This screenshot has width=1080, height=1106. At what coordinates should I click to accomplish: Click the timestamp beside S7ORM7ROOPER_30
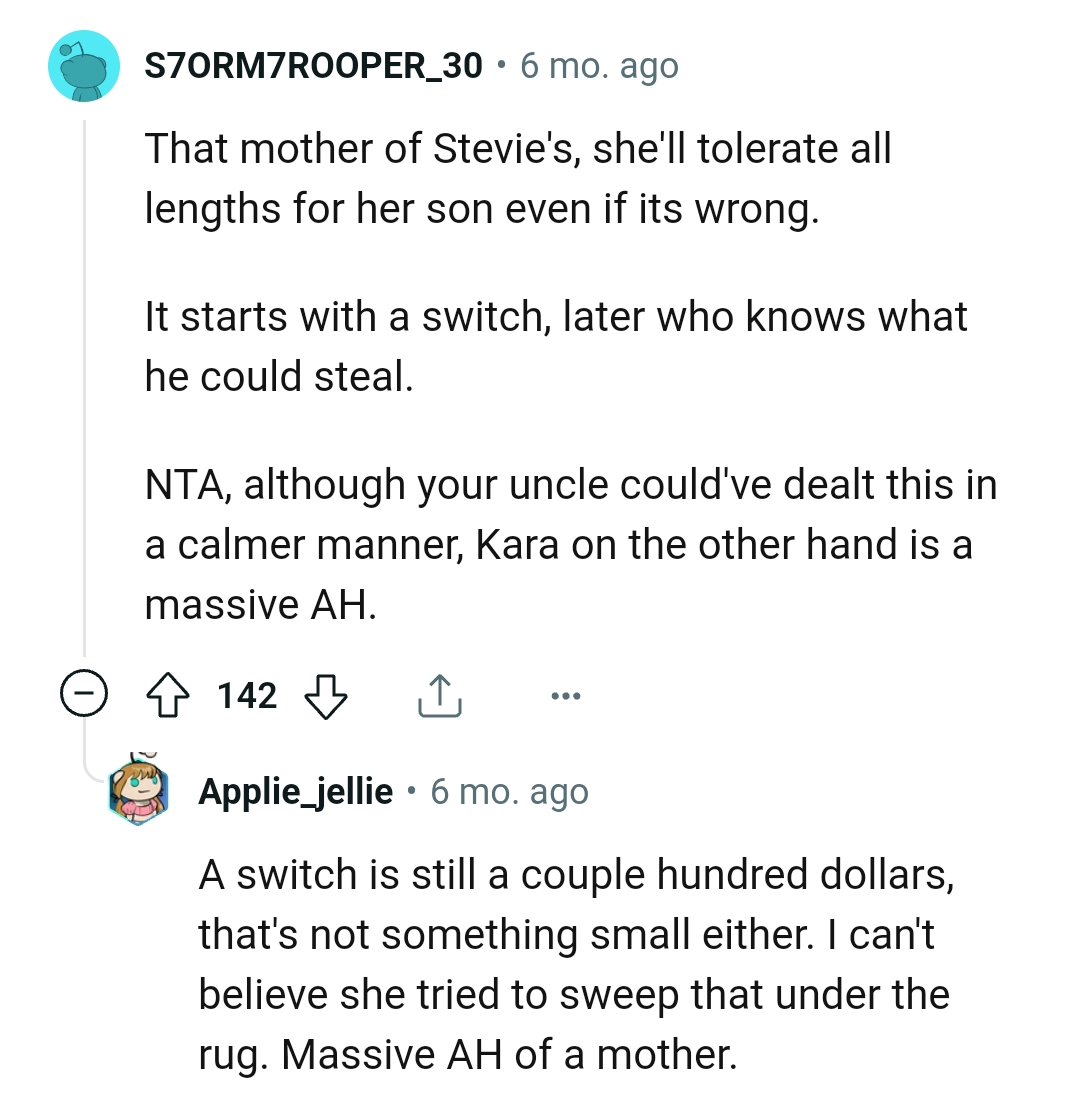(599, 67)
